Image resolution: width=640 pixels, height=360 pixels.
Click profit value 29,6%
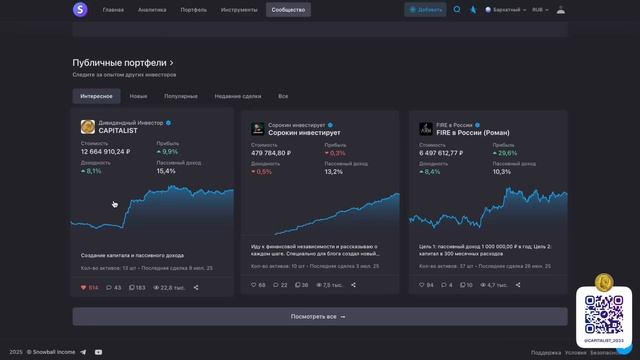click(x=505, y=153)
